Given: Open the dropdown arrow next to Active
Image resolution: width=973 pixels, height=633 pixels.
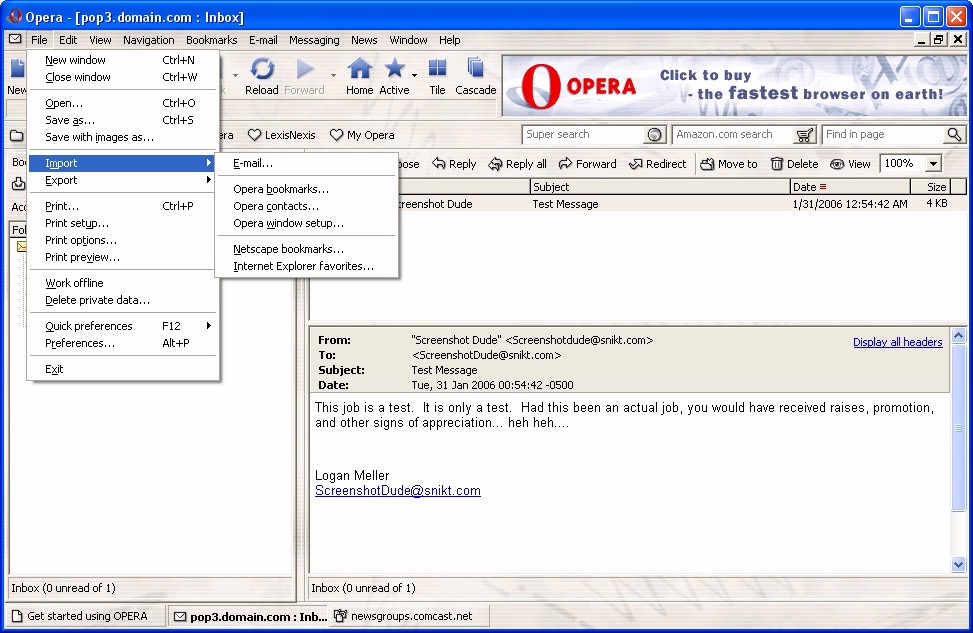Looking at the screenshot, I should tap(415, 75).
